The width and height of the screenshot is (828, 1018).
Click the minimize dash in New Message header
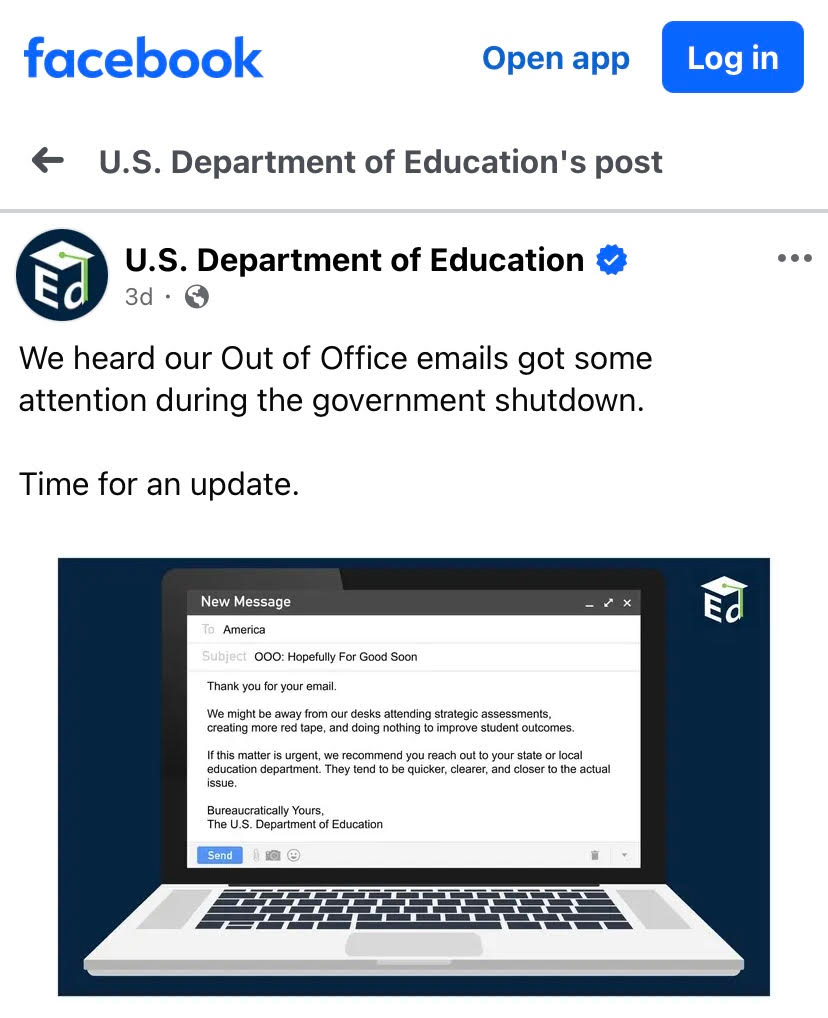click(x=589, y=603)
